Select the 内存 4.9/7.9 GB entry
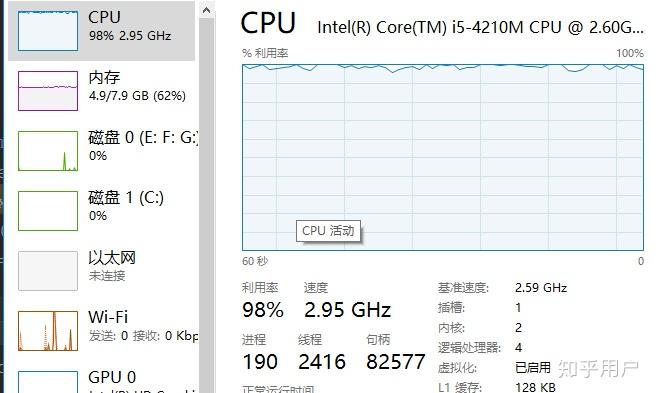658x393 pixels. click(x=137, y=86)
